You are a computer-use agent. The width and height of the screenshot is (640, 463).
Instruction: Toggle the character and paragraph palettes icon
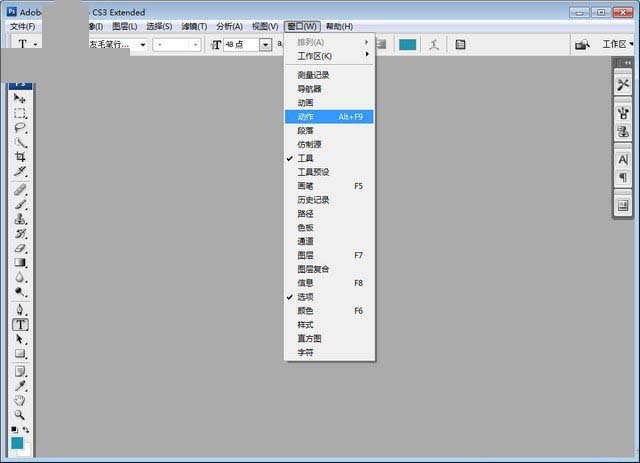(460, 45)
